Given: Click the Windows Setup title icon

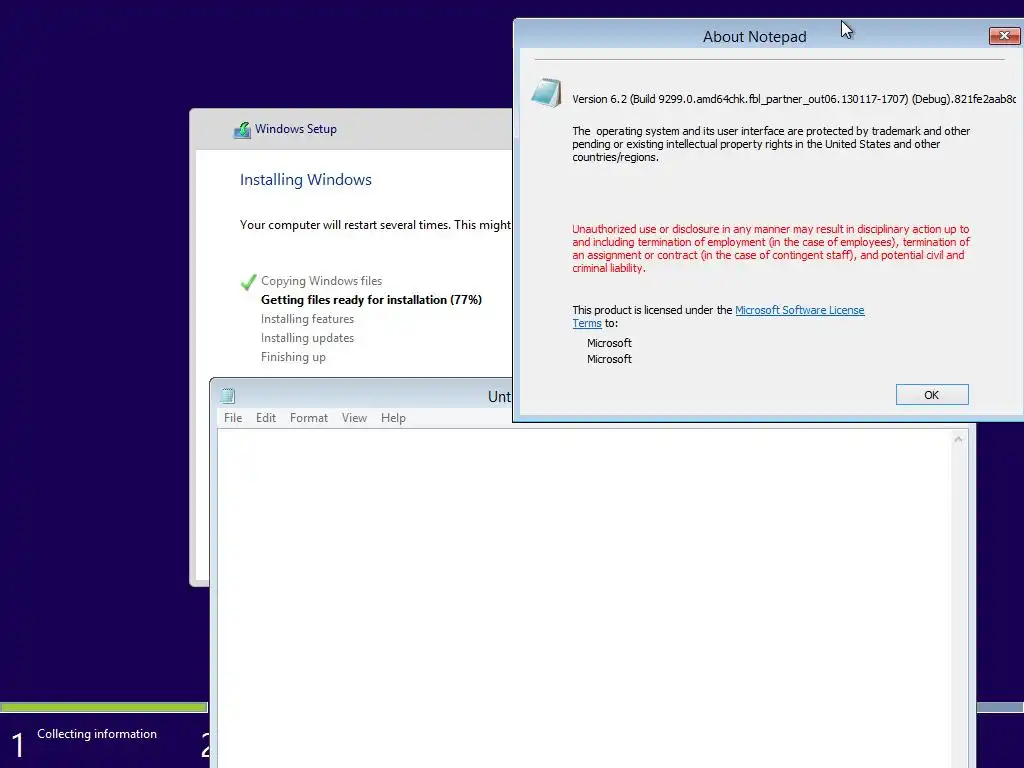Looking at the screenshot, I should [x=242, y=130].
